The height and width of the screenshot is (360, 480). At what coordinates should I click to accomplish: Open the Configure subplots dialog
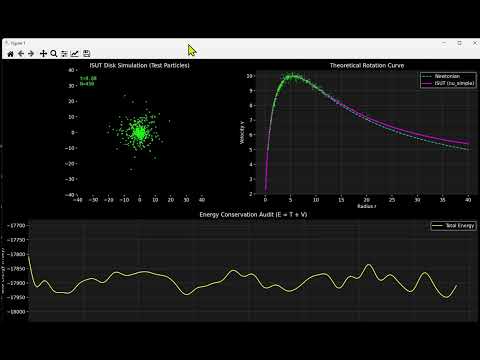(x=64, y=54)
